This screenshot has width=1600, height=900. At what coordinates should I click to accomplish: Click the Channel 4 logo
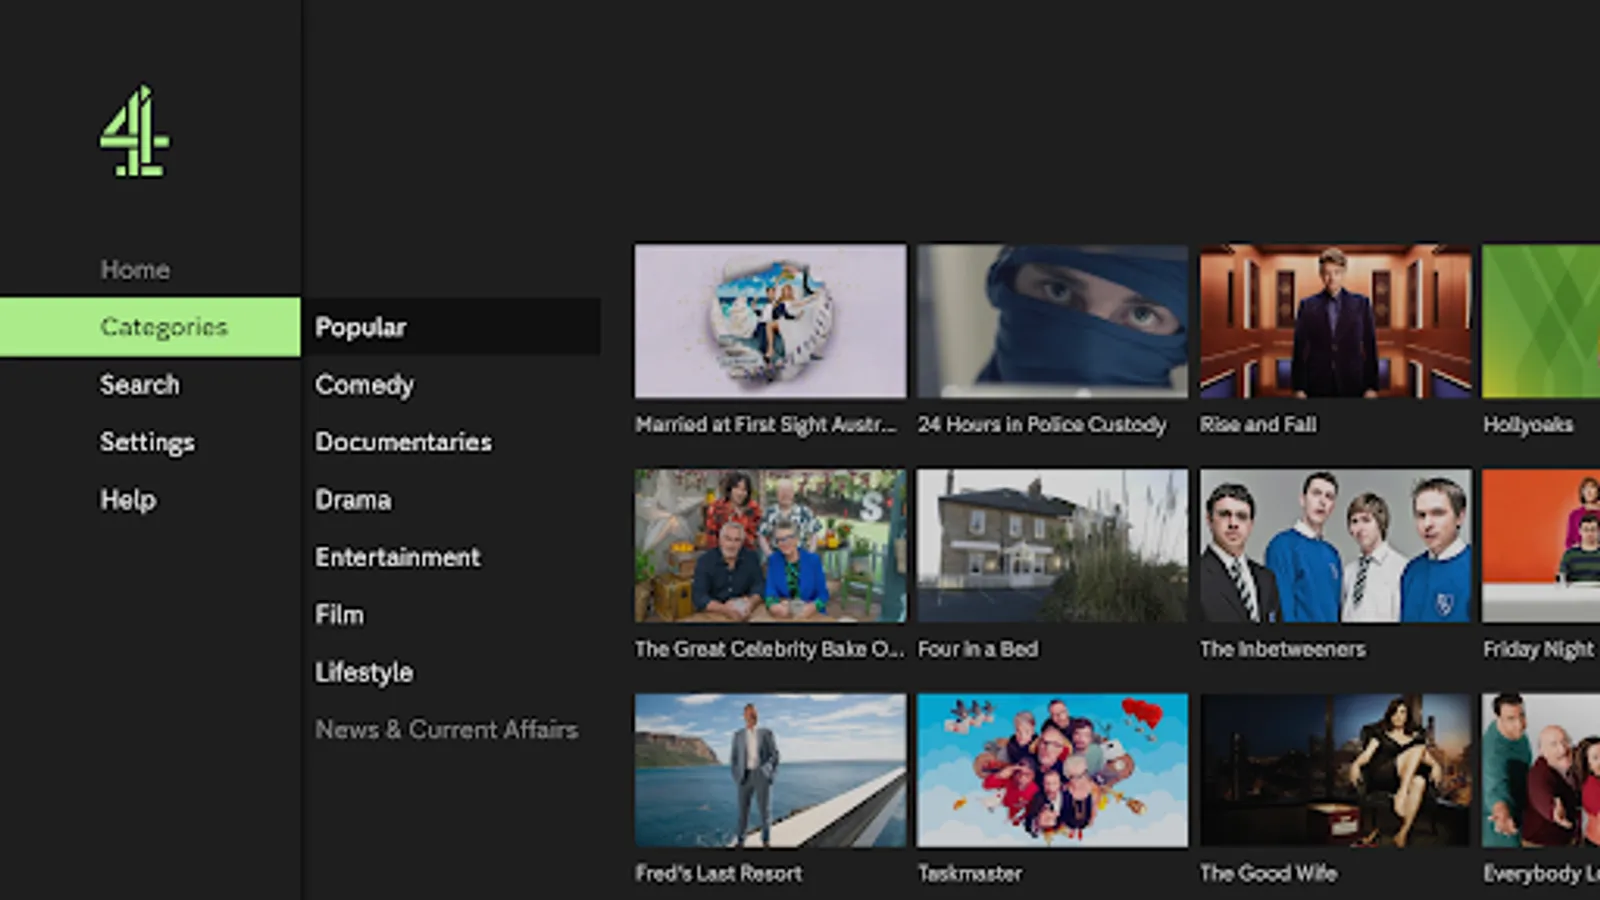tap(135, 131)
